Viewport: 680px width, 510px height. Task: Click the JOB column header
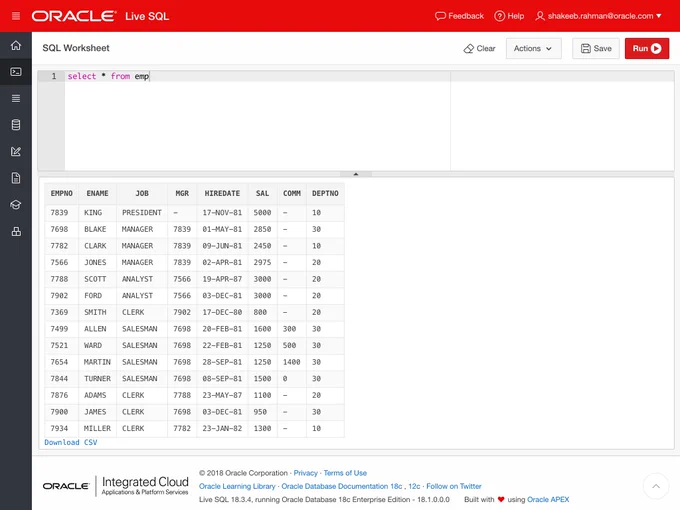(142, 193)
